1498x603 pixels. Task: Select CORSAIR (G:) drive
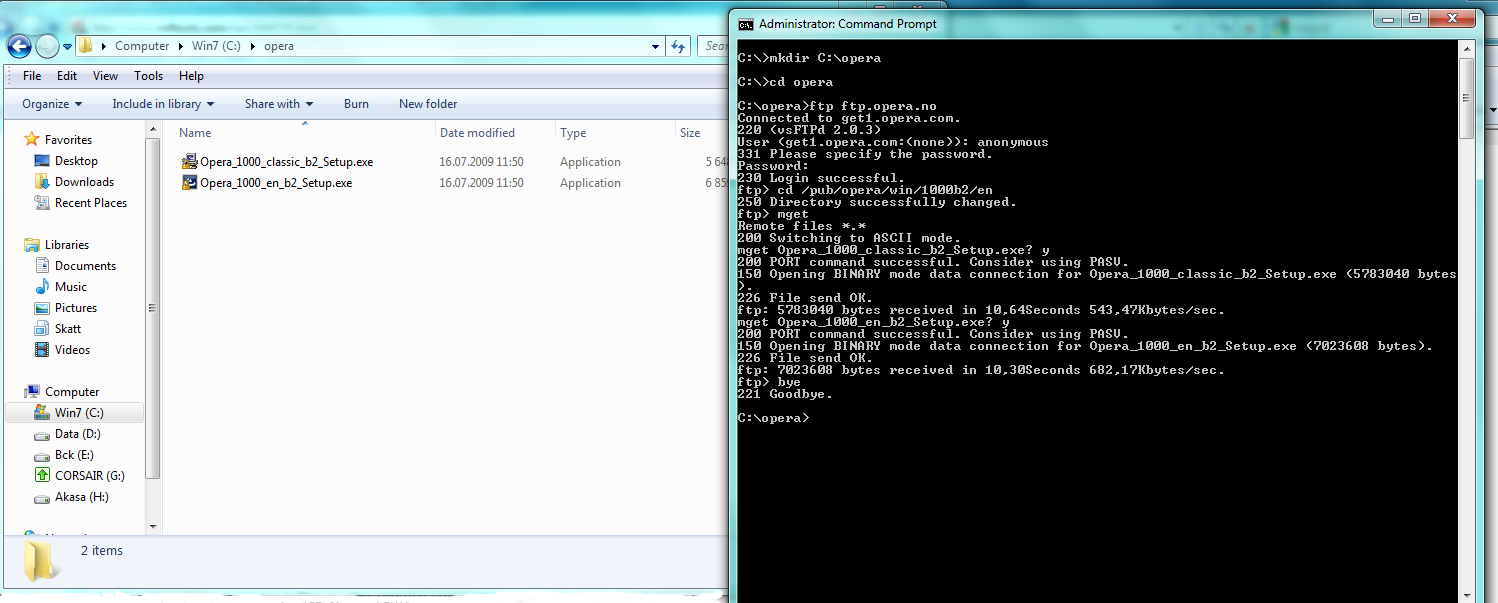tap(90, 476)
